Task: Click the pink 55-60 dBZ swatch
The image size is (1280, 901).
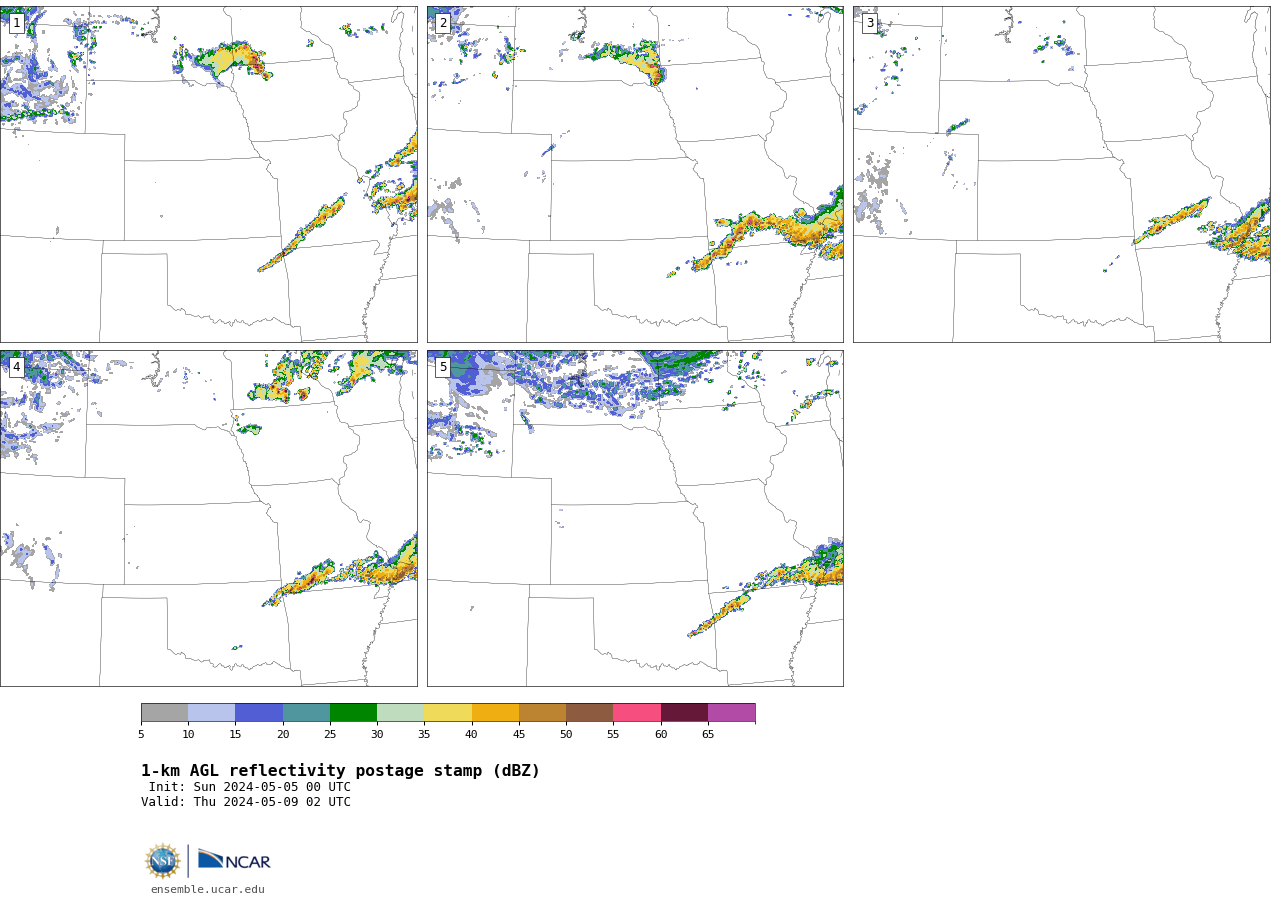Action: pos(637,713)
